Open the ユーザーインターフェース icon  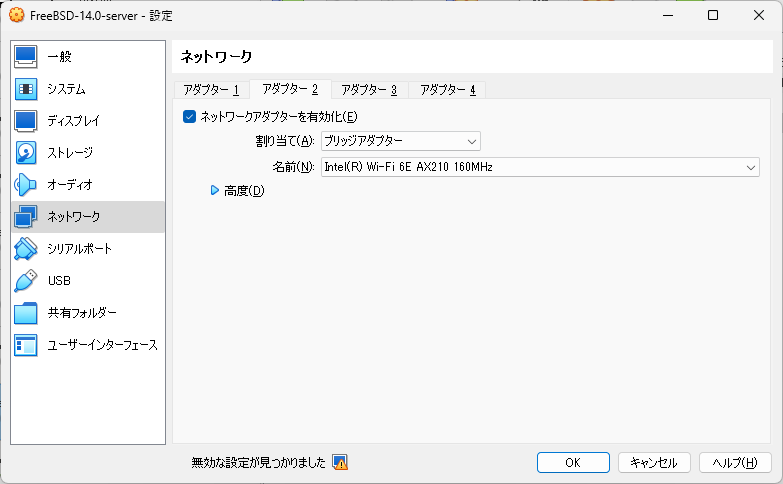[x=25, y=345]
